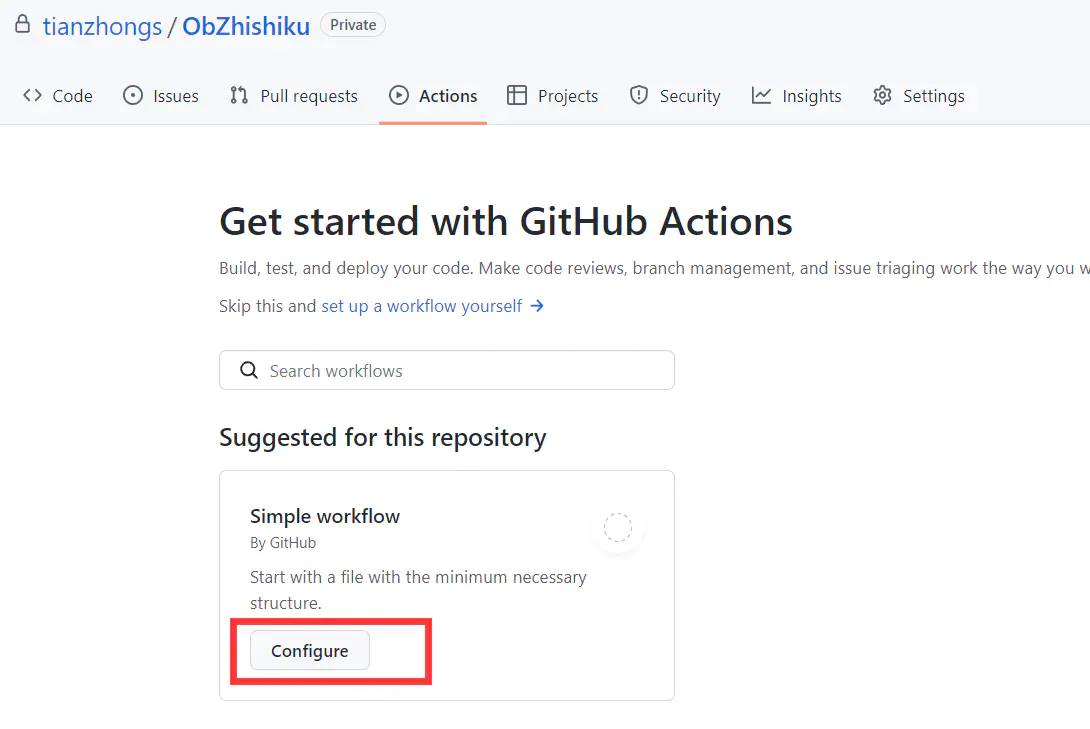Open the Issues tab
1090x729 pixels.
tap(175, 96)
